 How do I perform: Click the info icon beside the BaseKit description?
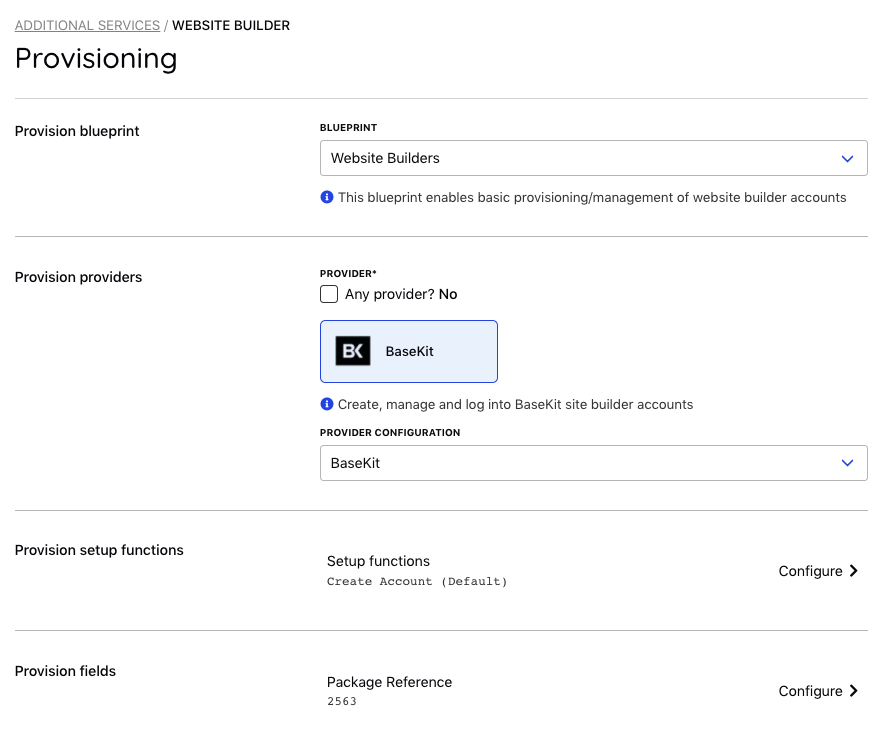point(327,404)
